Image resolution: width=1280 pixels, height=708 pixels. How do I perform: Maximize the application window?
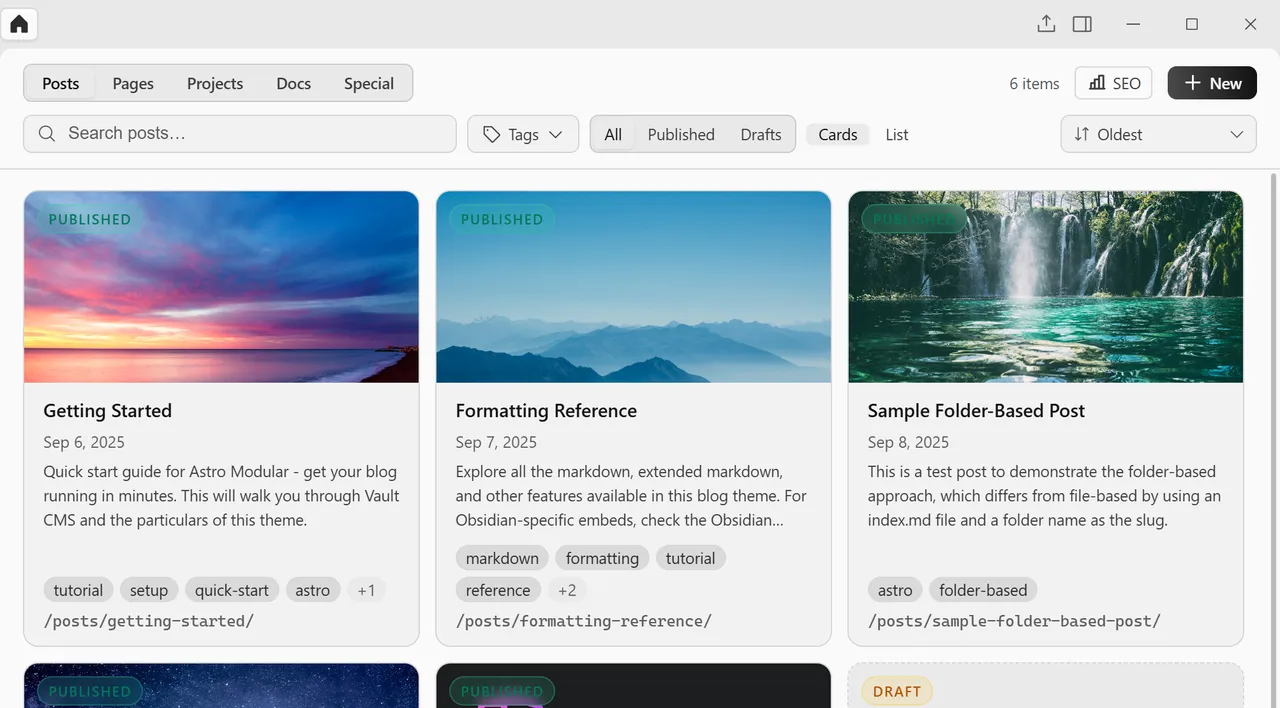pyautogui.click(x=1191, y=24)
